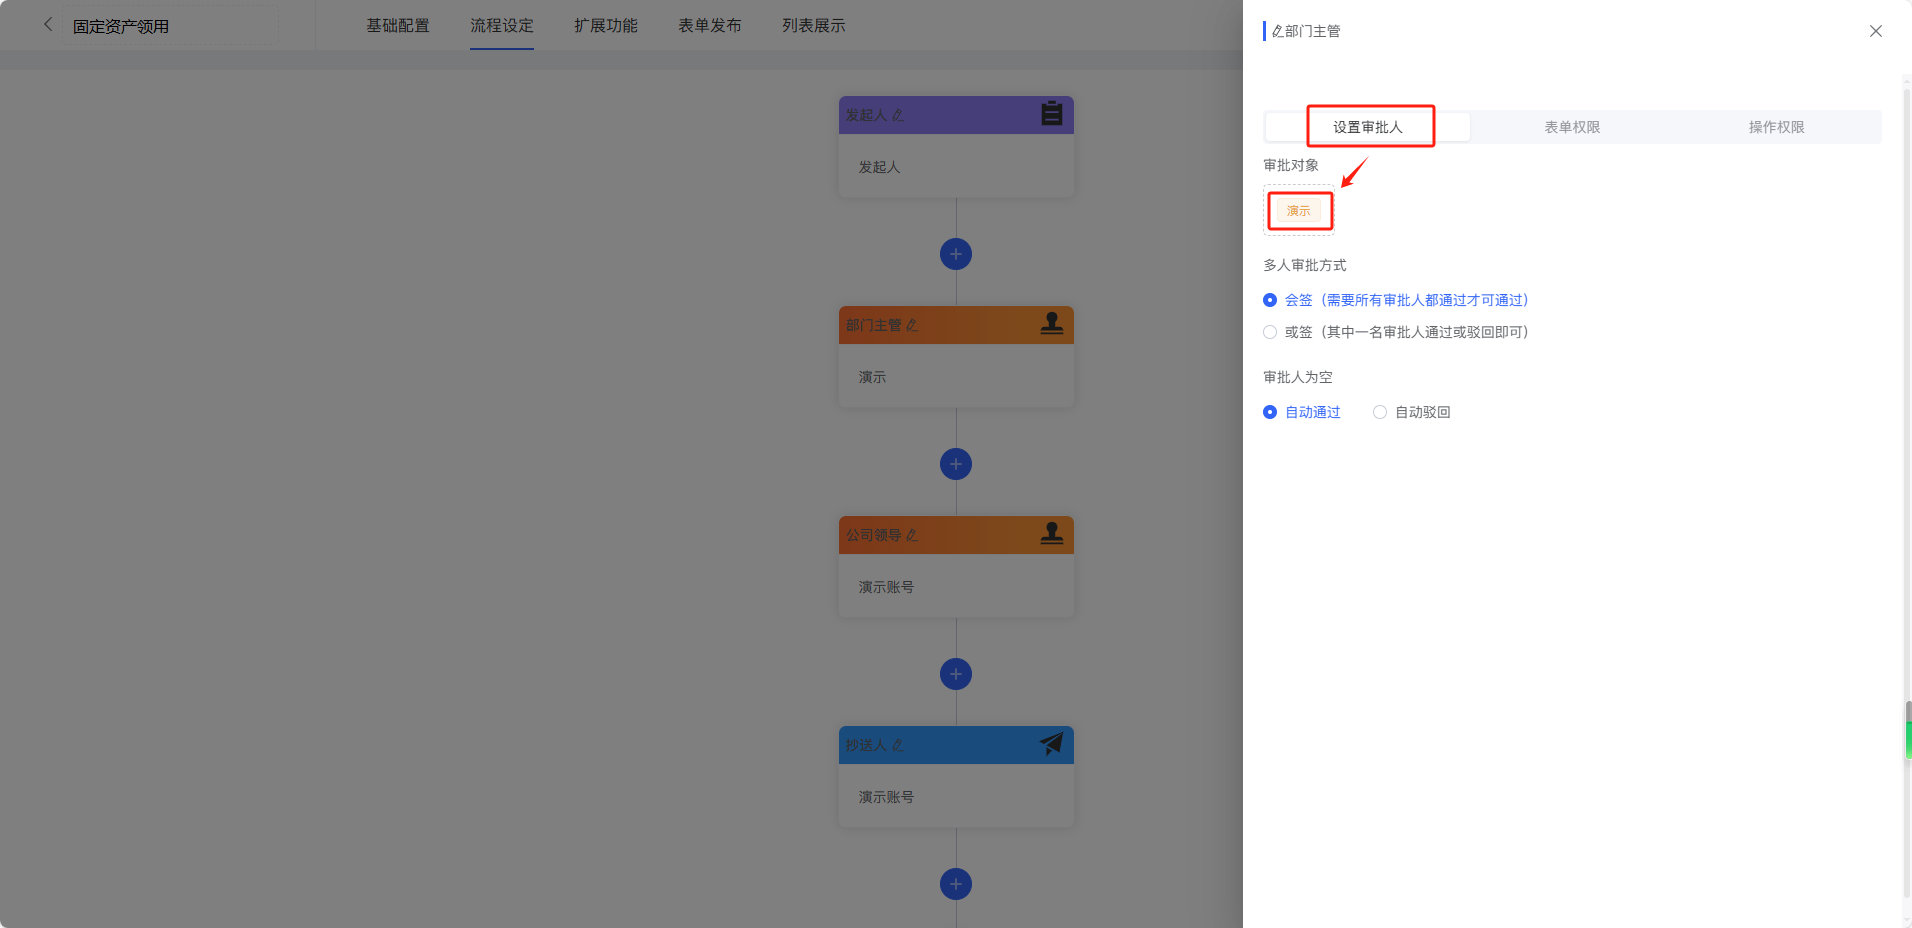Click the plus button below 抄送人 node
This screenshot has height=928, width=1912.
coord(955,884)
